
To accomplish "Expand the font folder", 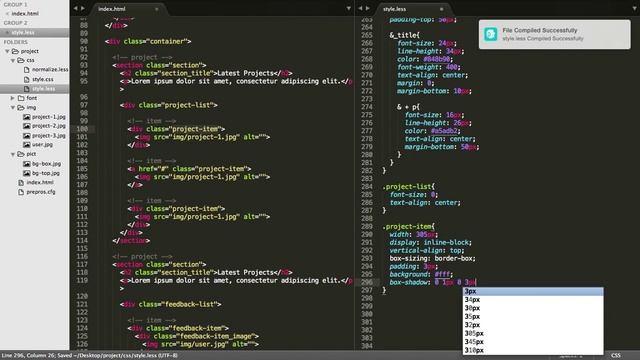I will tap(13, 98).
